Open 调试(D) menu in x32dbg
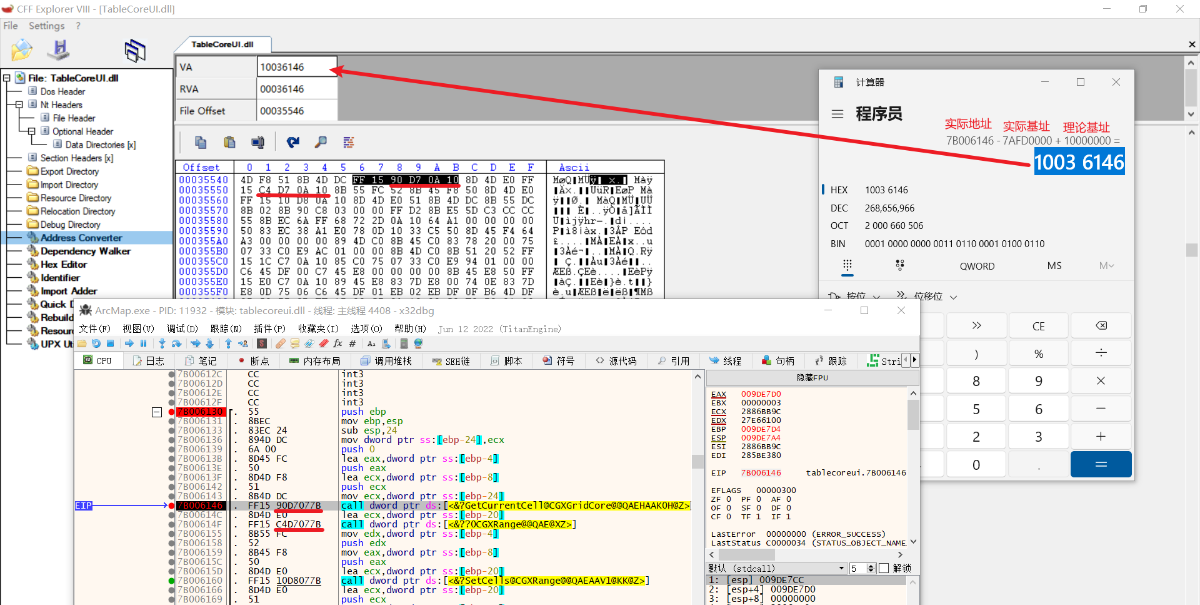 [x=182, y=328]
